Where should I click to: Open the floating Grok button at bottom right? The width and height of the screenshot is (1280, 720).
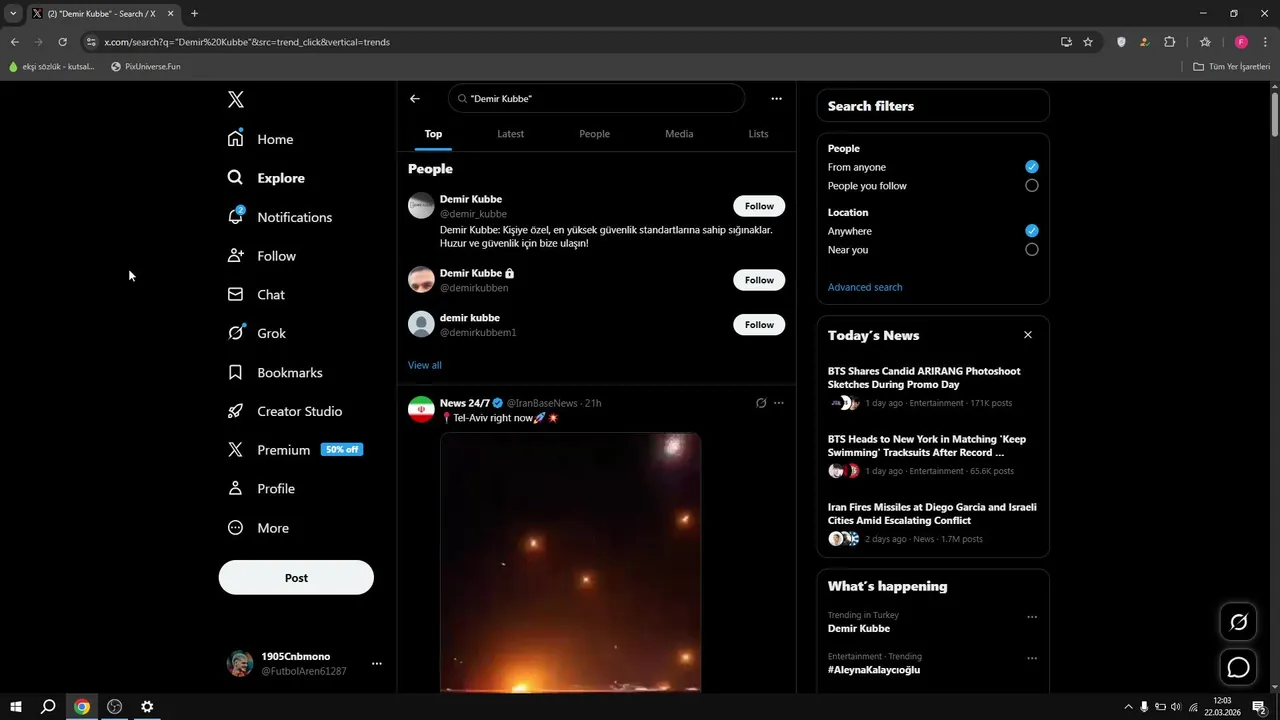(1238, 622)
